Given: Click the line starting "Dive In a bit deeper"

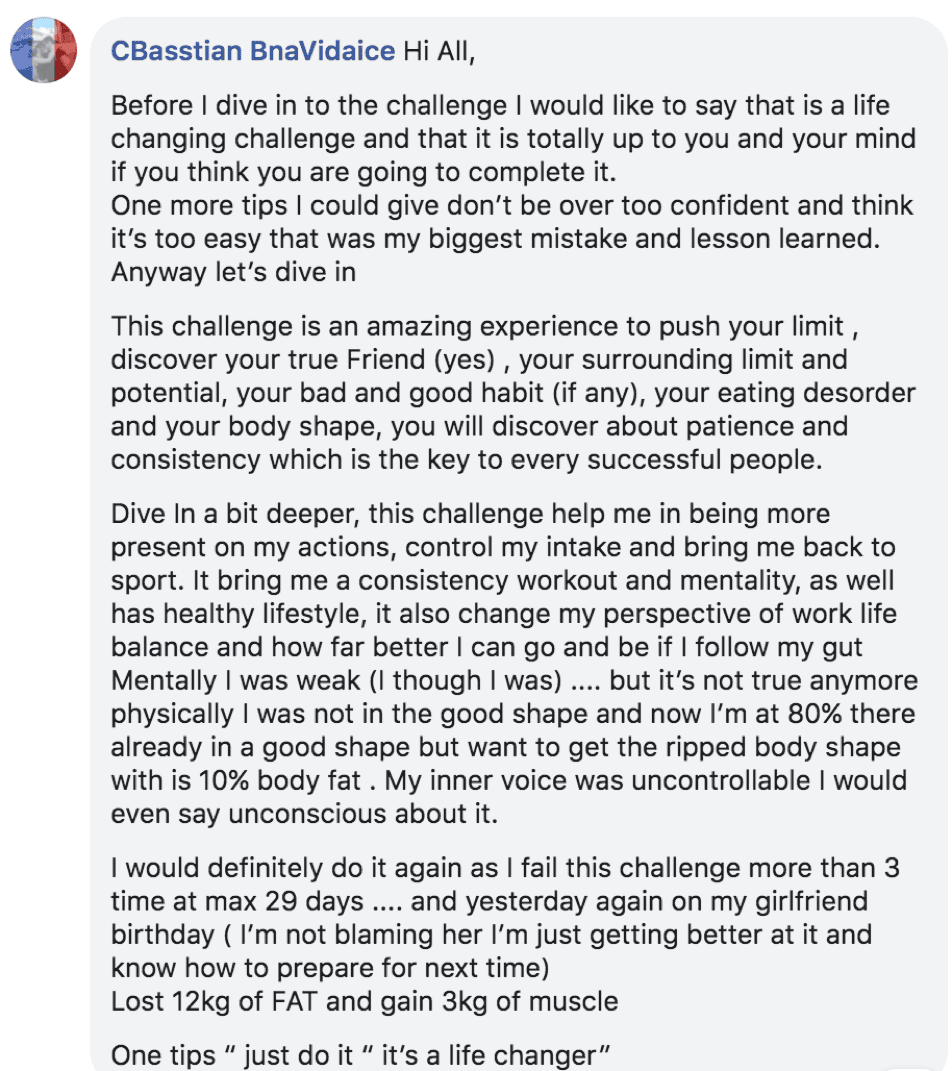Looking at the screenshot, I should pos(471,514).
